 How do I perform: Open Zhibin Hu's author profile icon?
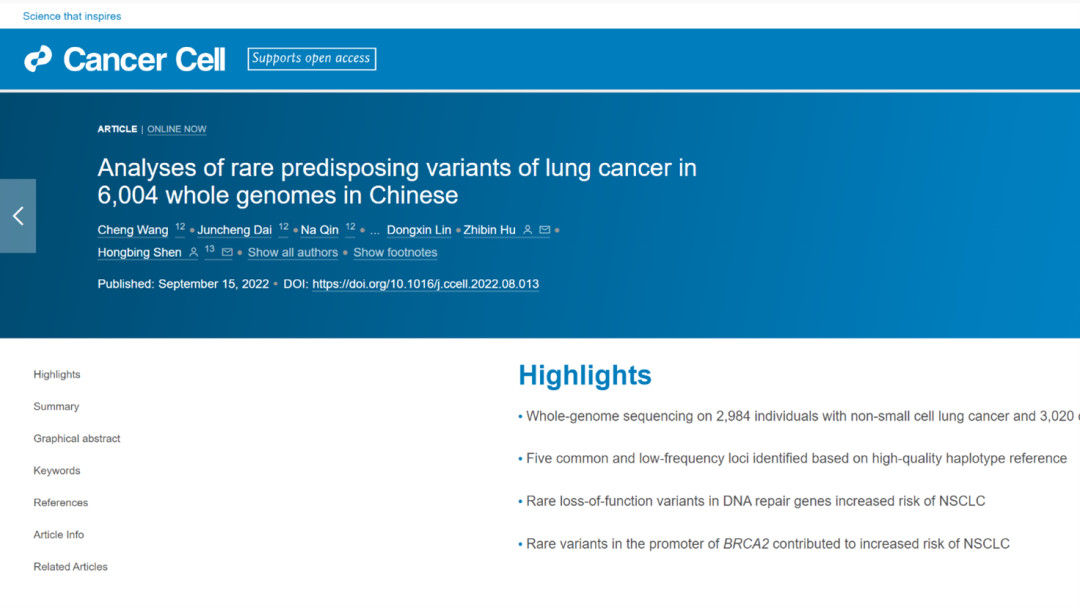[x=528, y=230]
